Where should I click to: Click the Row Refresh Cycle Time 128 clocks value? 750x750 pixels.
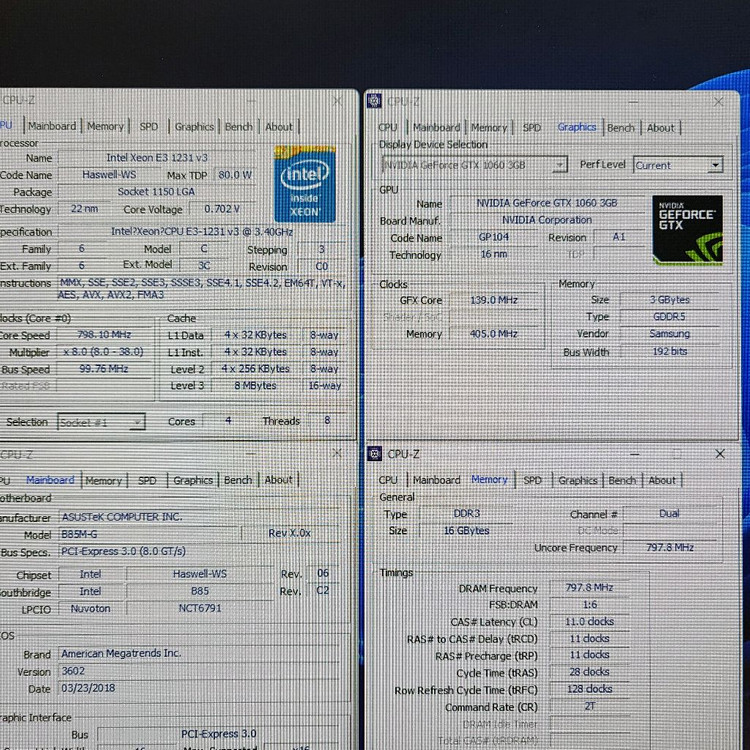click(589, 689)
